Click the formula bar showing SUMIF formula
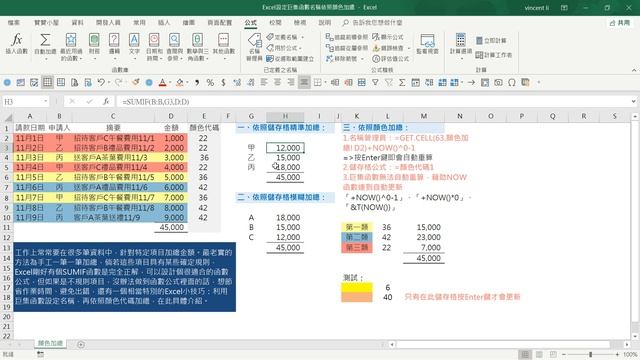This screenshot has width=640, height=360. pyautogui.click(x=372, y=101)
